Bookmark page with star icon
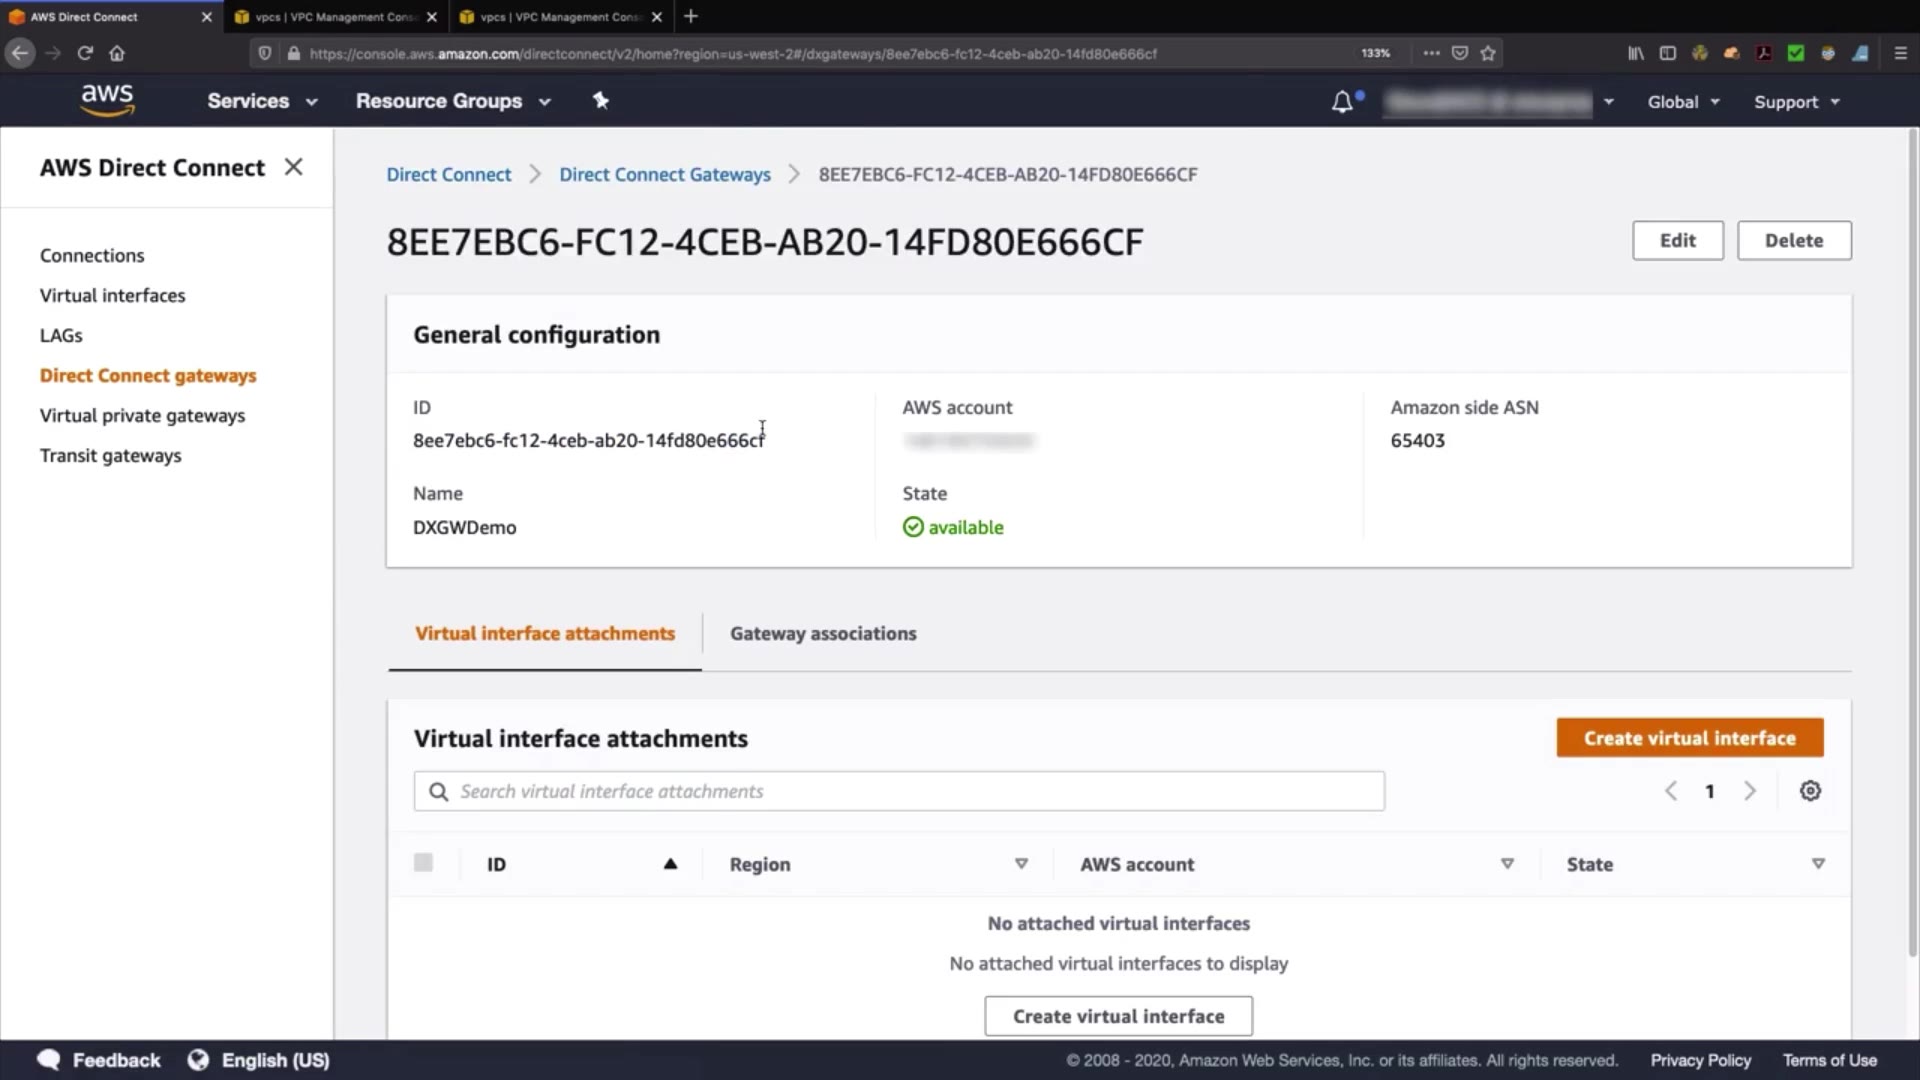The image size is (1920, 1080). point(1488,53)
